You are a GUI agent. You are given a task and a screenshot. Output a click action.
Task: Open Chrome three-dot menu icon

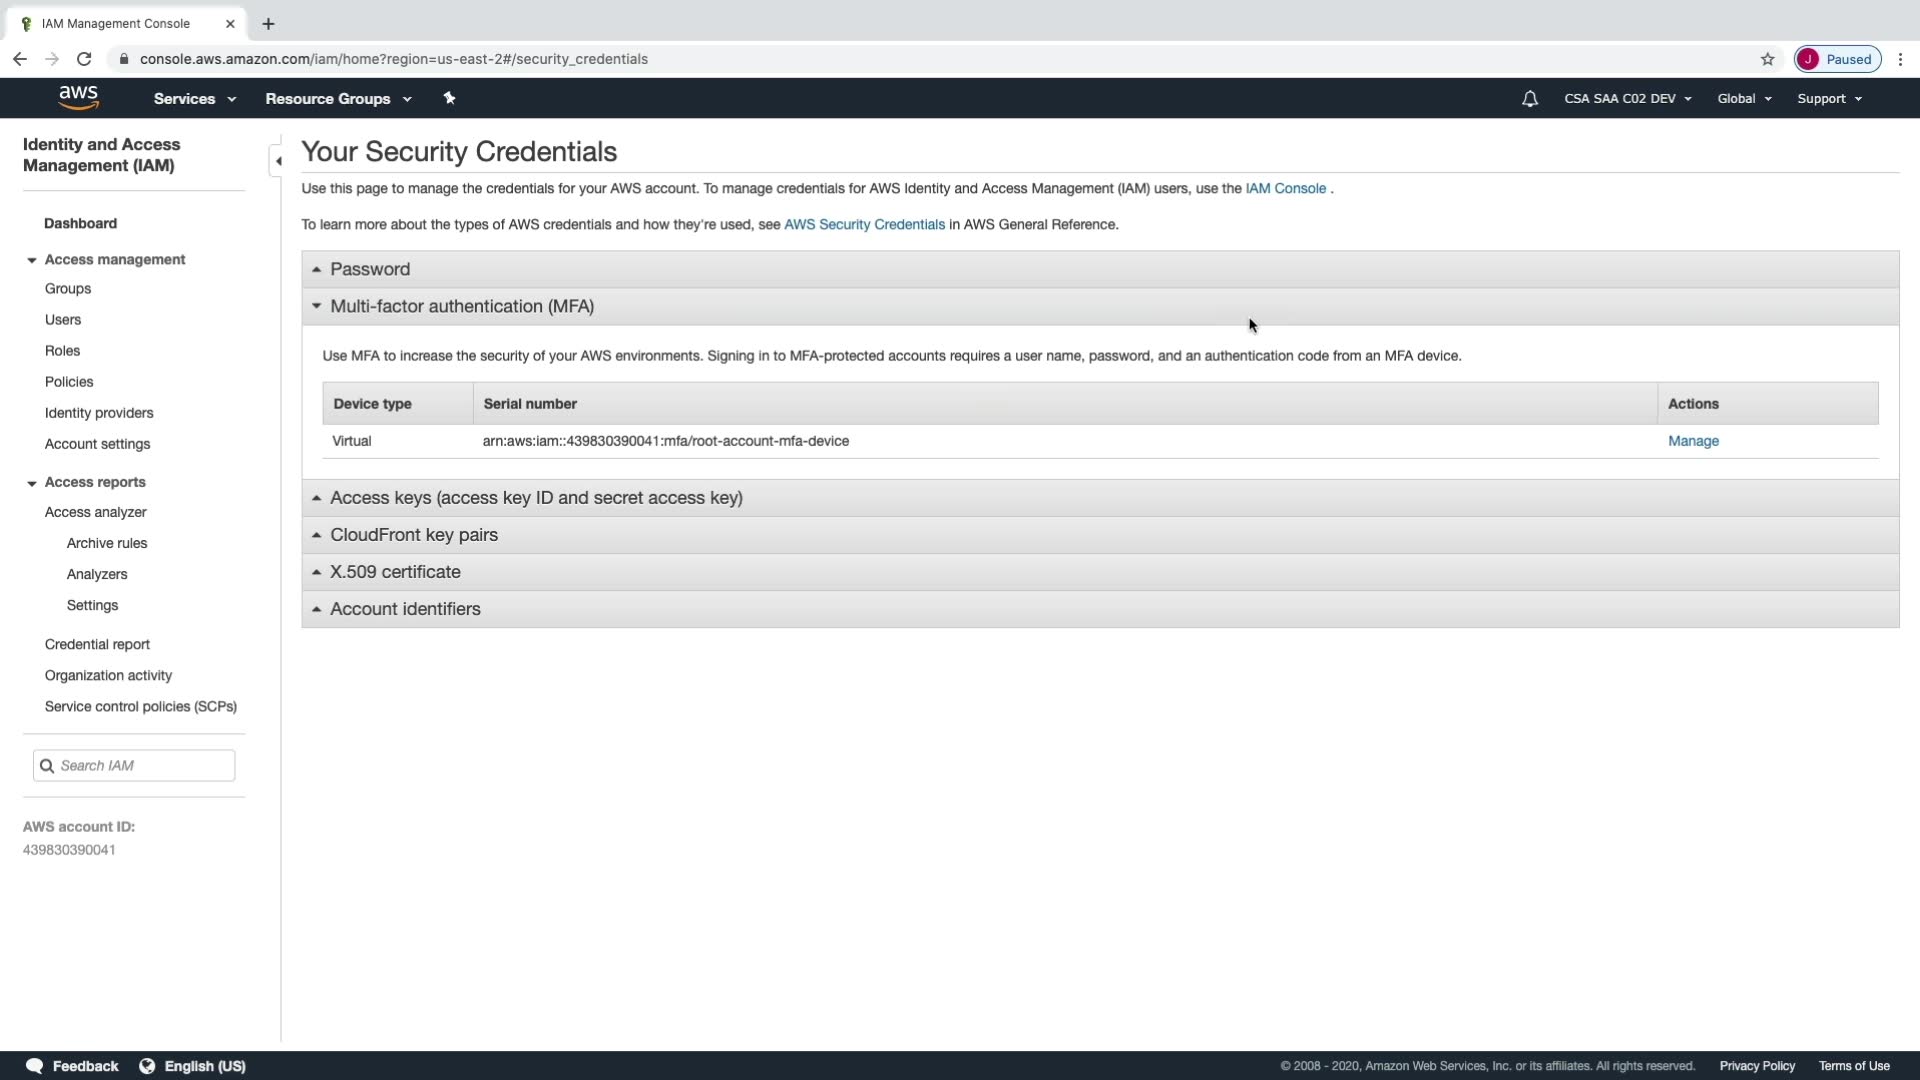[x=1900, y=59]
